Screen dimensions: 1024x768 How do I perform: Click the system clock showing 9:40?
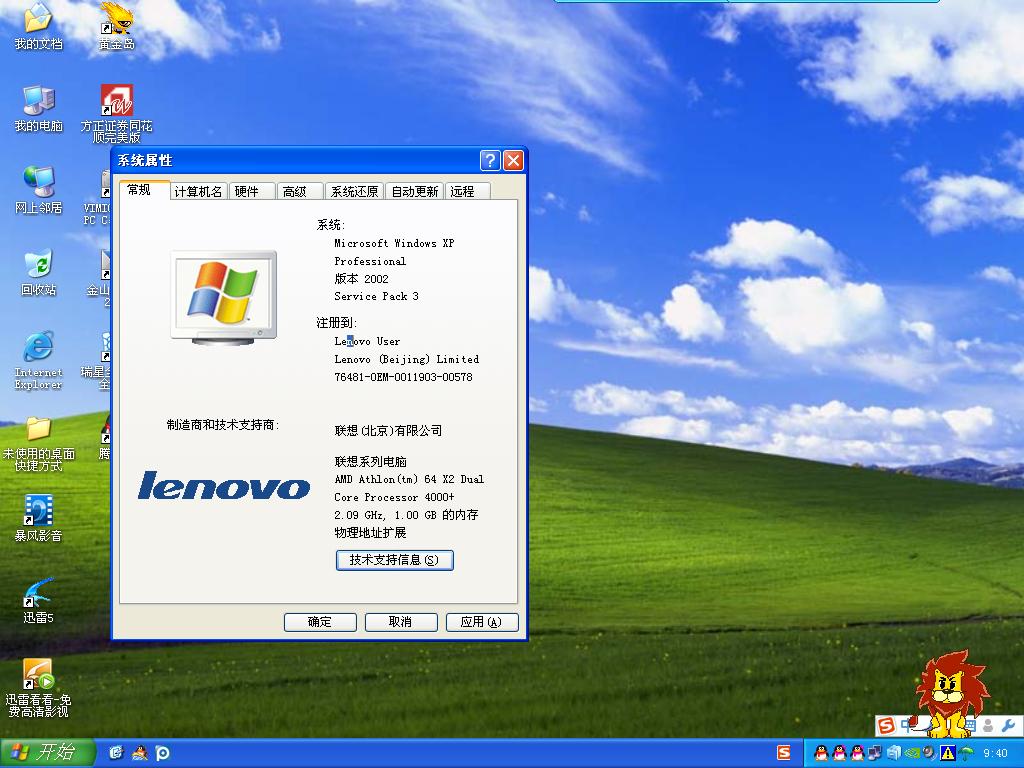995,753
